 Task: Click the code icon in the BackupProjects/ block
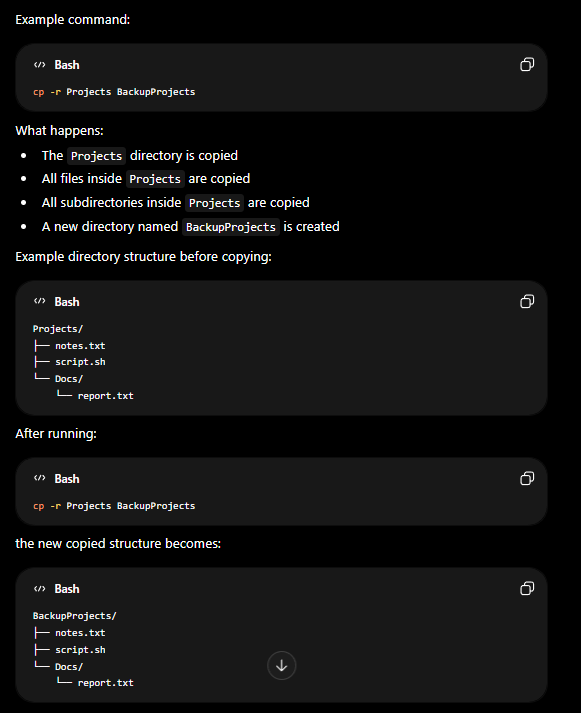[40, 589]
